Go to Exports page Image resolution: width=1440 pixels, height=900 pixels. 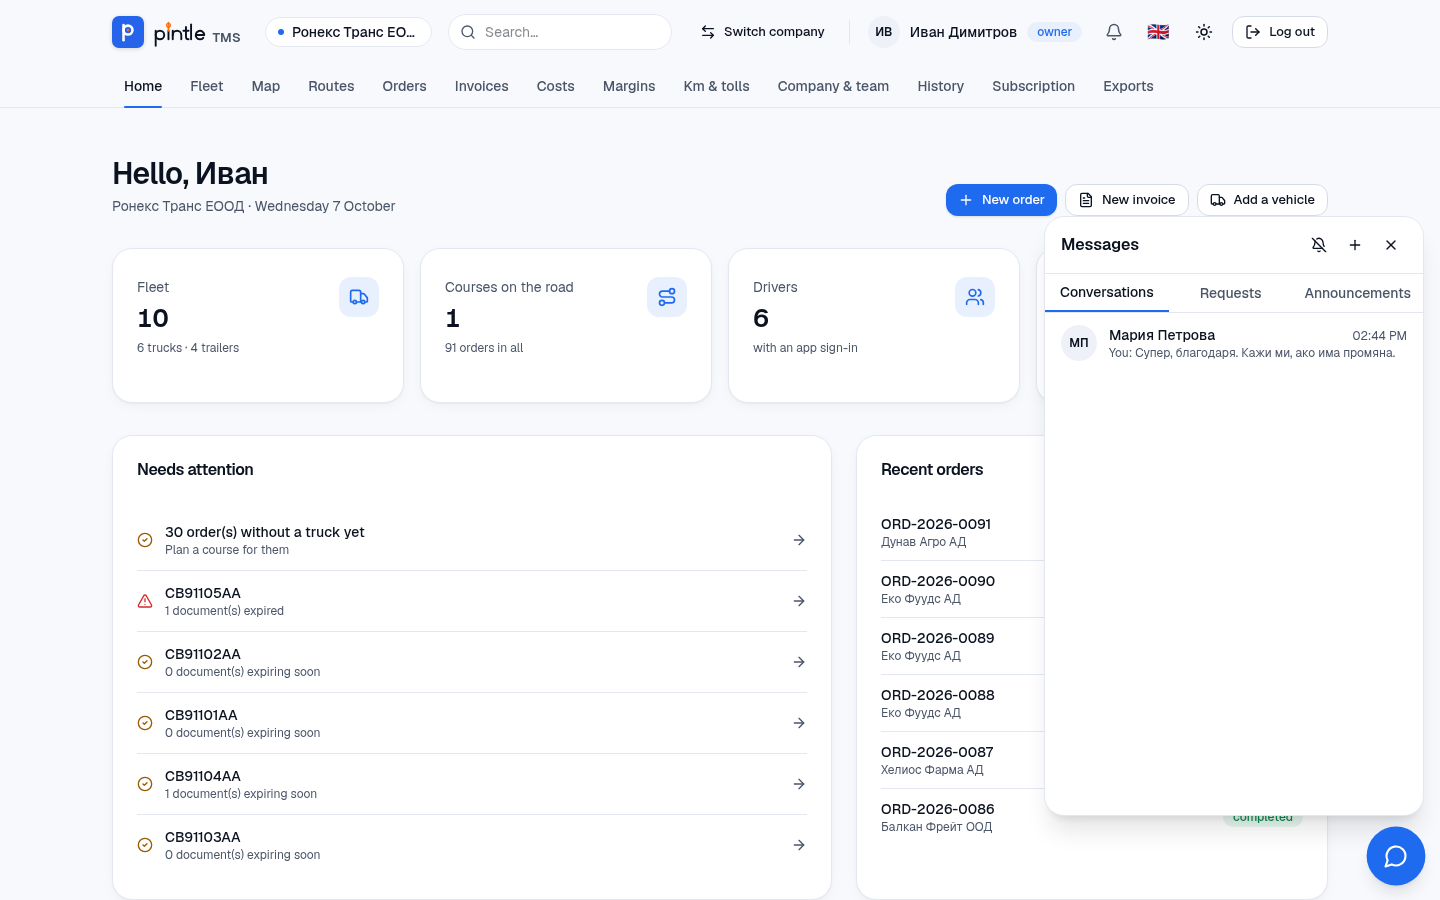(x=1128, y=86)
